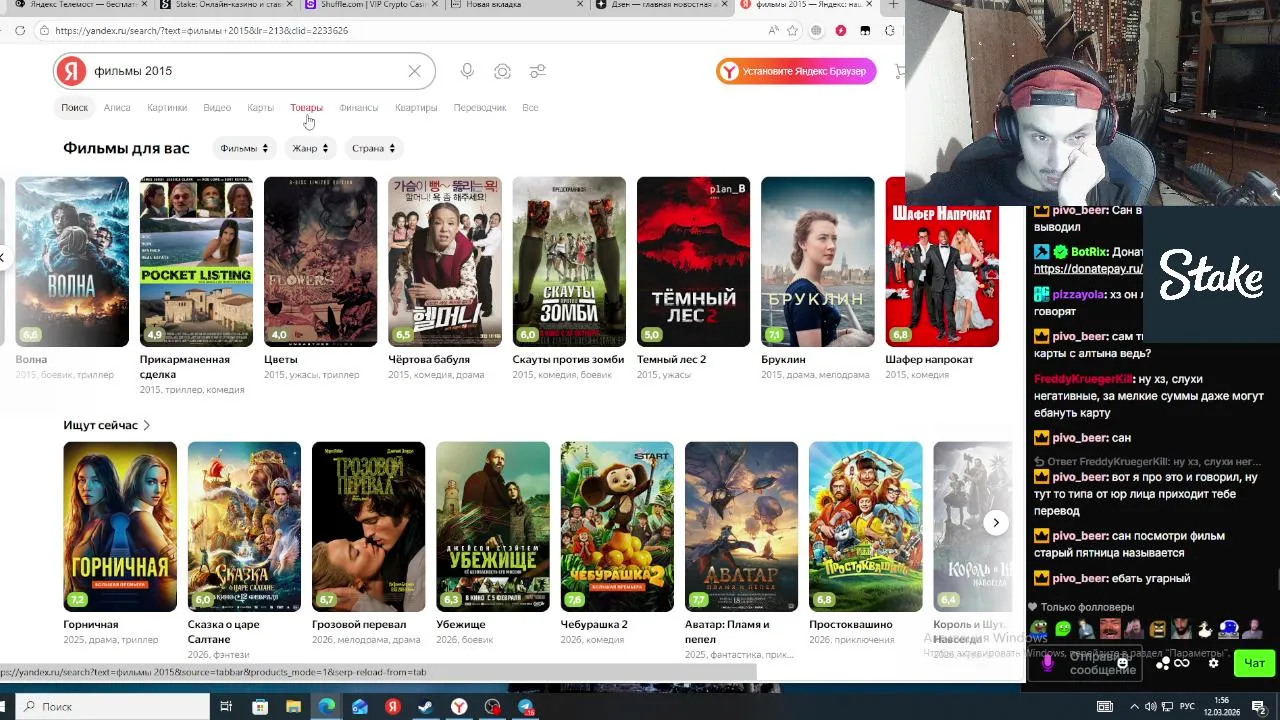Open search settings sliders icon

click(538, 71)
